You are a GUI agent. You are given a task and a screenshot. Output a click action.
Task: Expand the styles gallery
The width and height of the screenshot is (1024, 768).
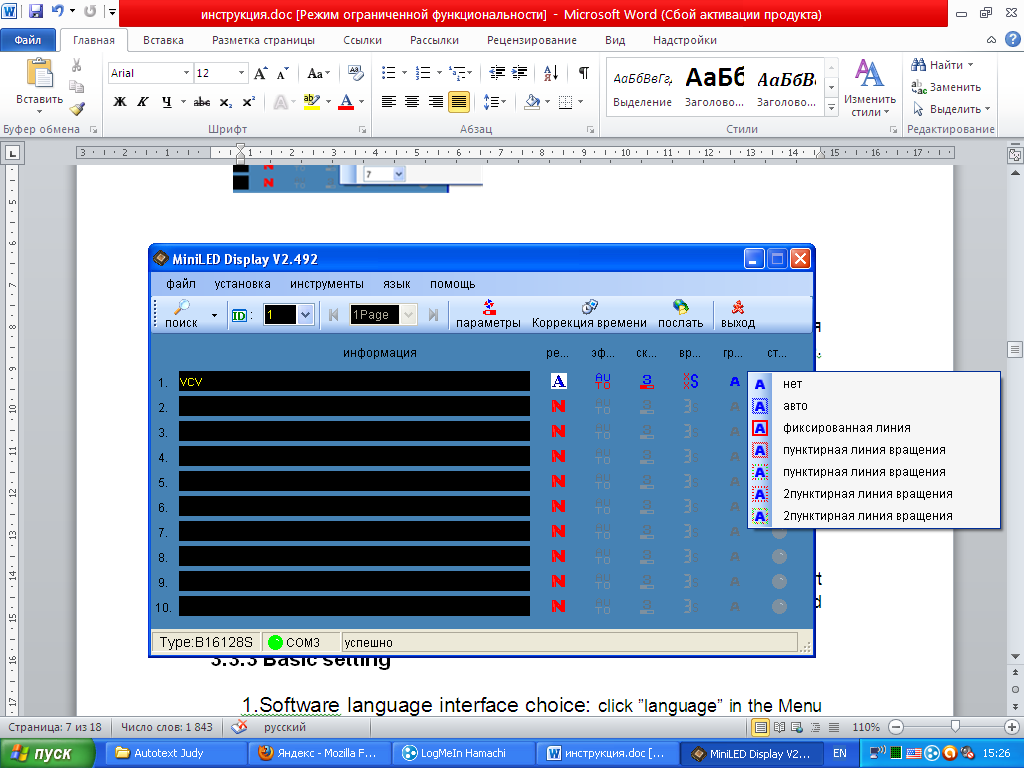click(x=831, y=108)
